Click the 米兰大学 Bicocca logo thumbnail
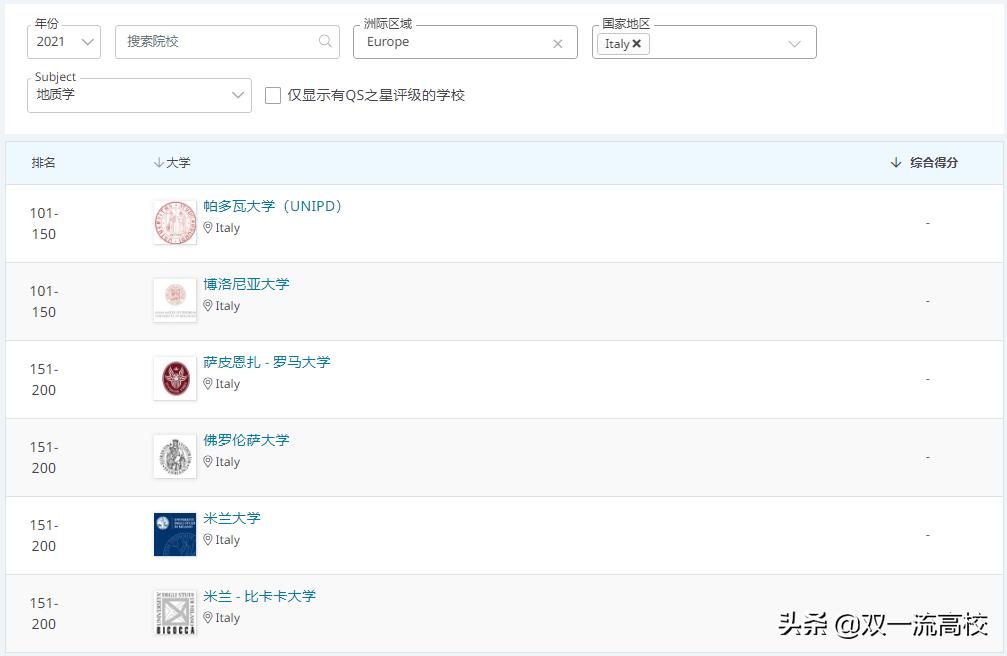The width and height of the screenshot is (1007, 656). tap(175, 612)
